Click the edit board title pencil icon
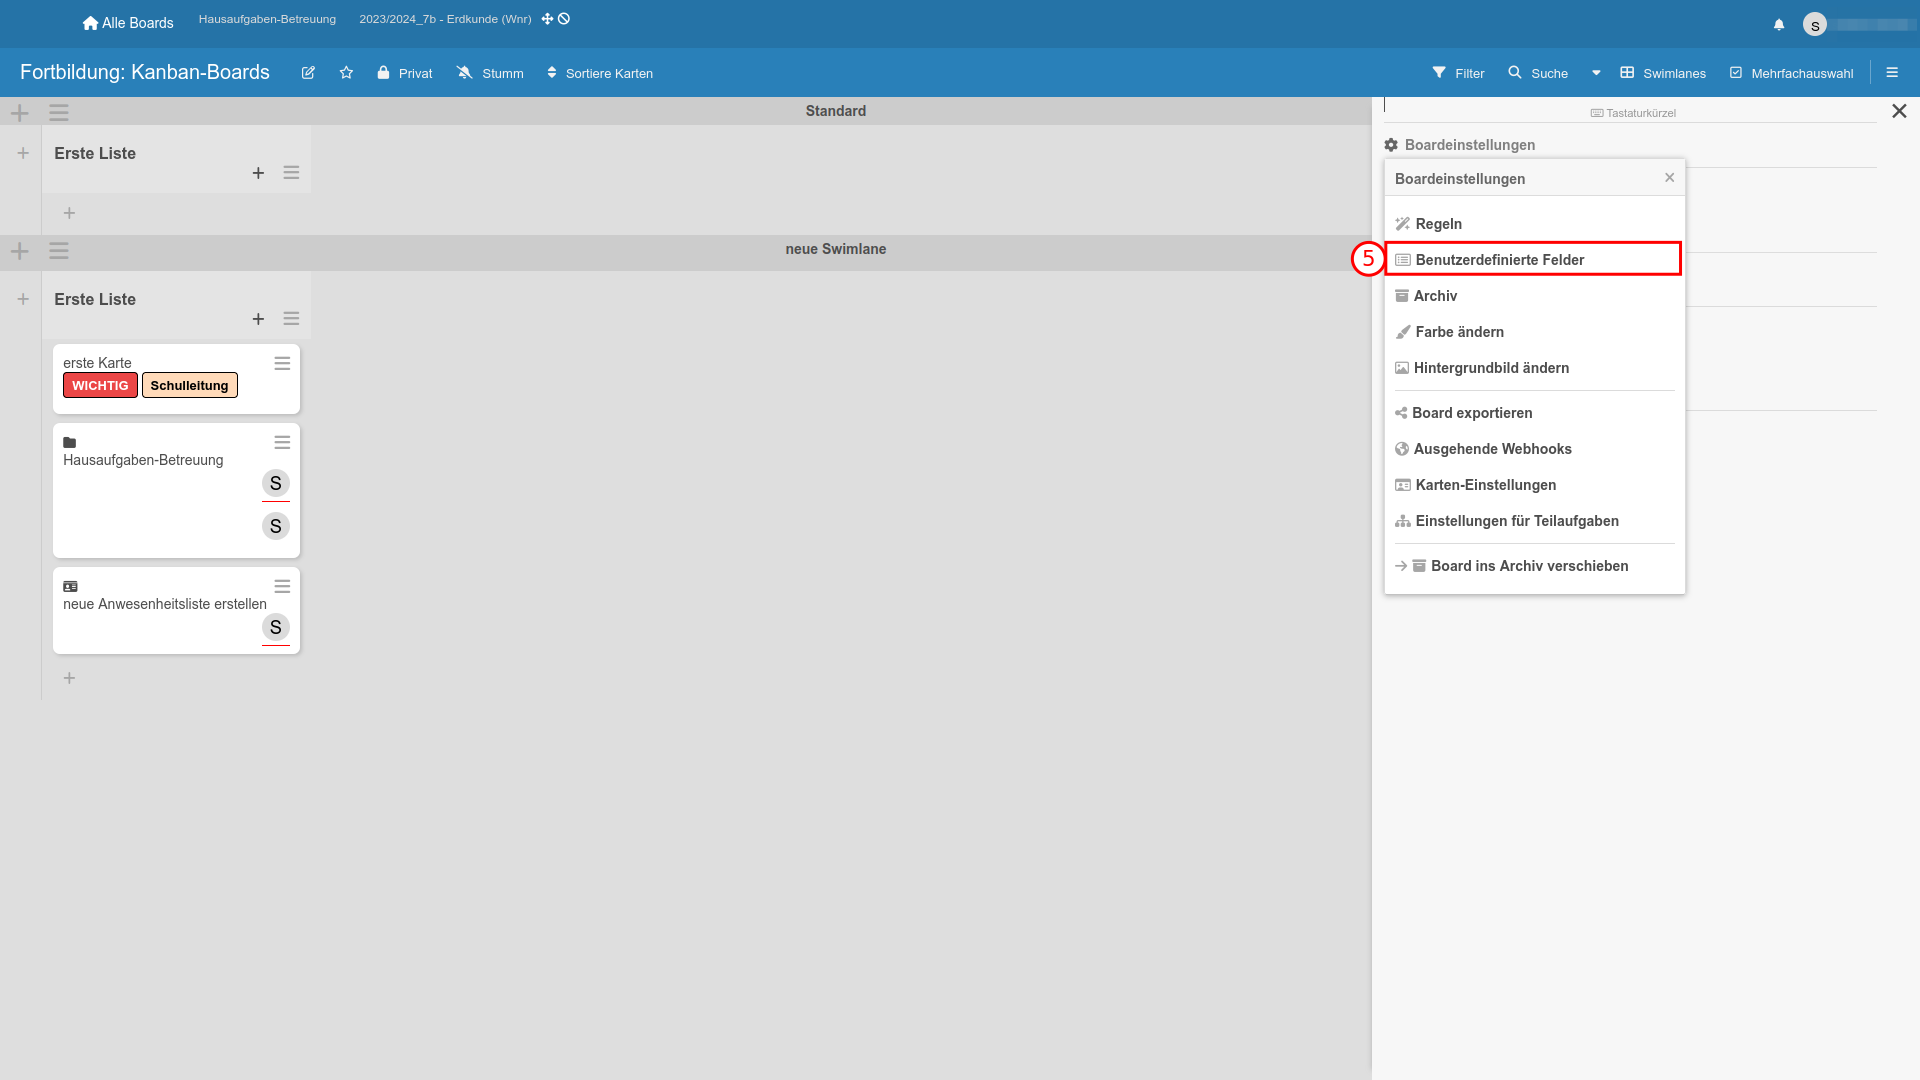This screenshot has height=1080, width=1920. tap(308, 73)
